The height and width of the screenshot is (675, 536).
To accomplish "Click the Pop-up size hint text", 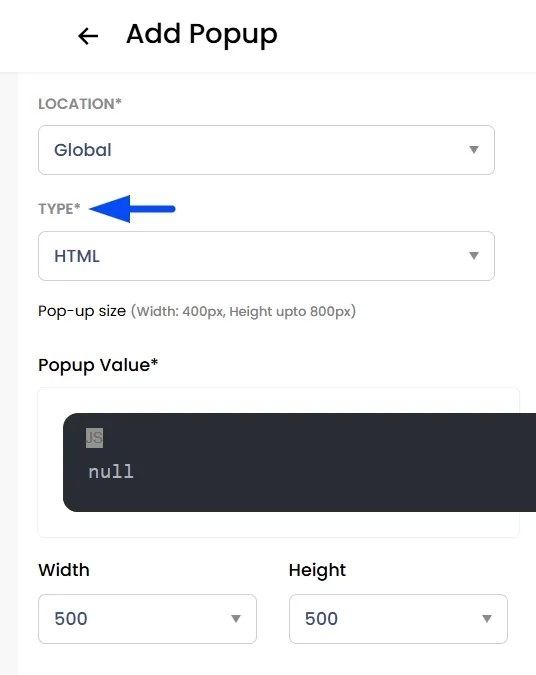I will tap(197, 311).
